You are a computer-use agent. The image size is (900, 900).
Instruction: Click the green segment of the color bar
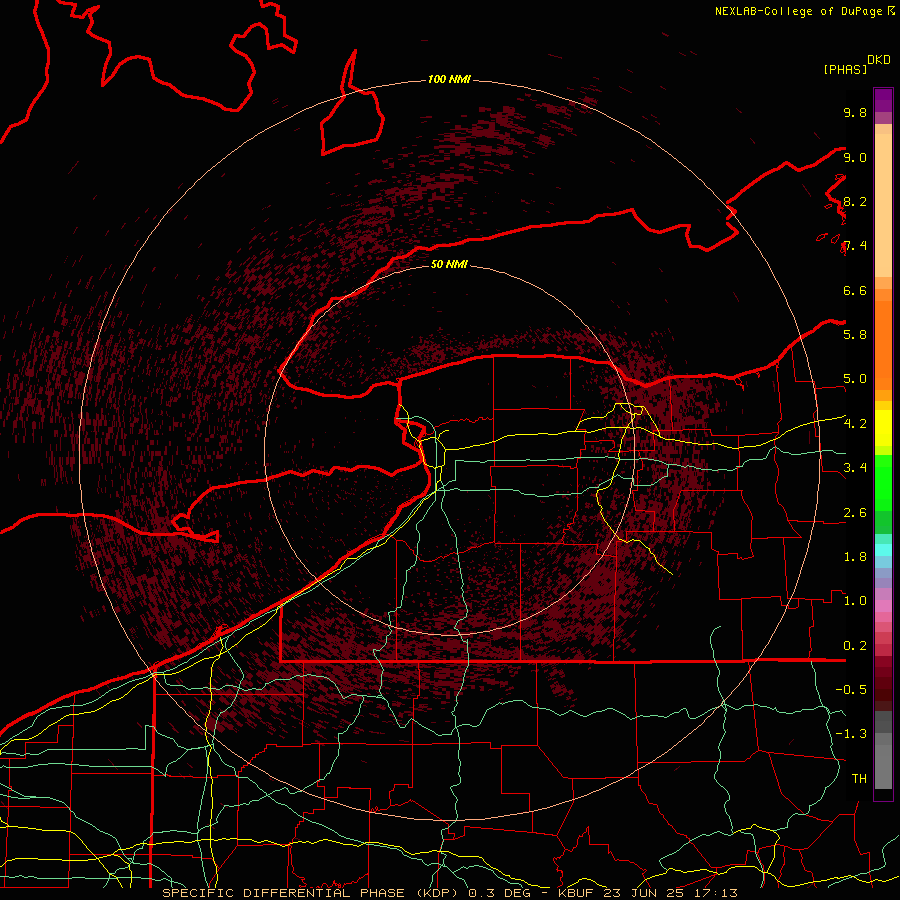tap(883, 482)
